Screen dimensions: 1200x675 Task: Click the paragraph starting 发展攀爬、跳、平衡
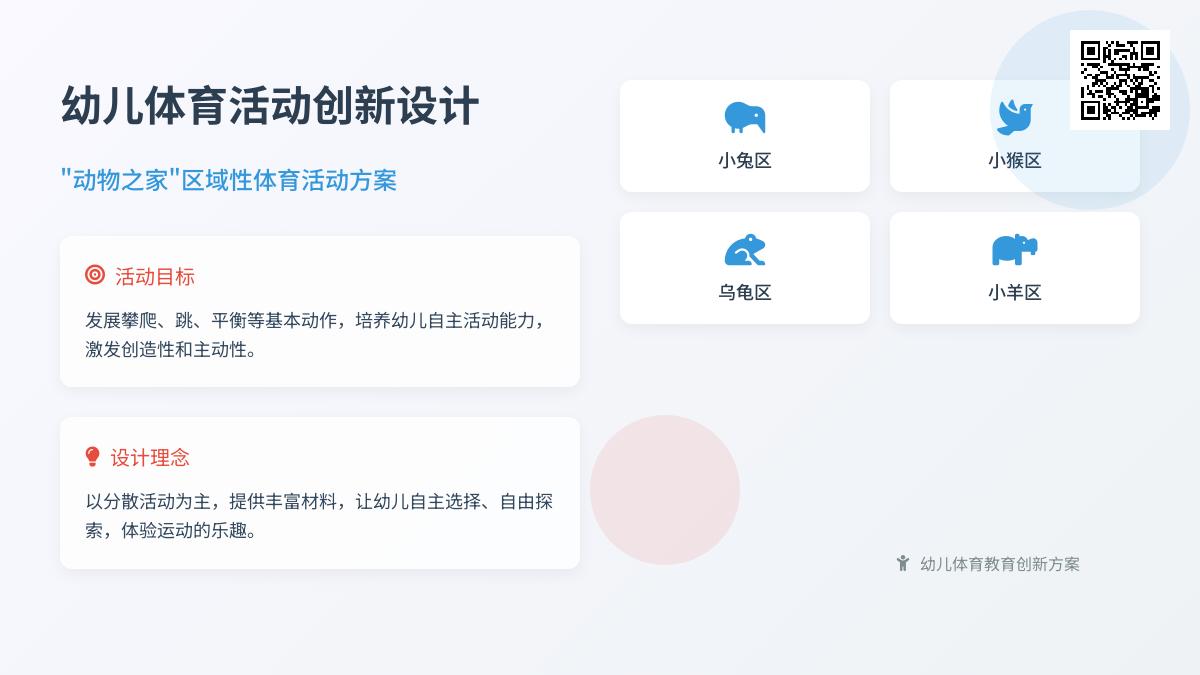pyautogui.click(x=316, y=335)
